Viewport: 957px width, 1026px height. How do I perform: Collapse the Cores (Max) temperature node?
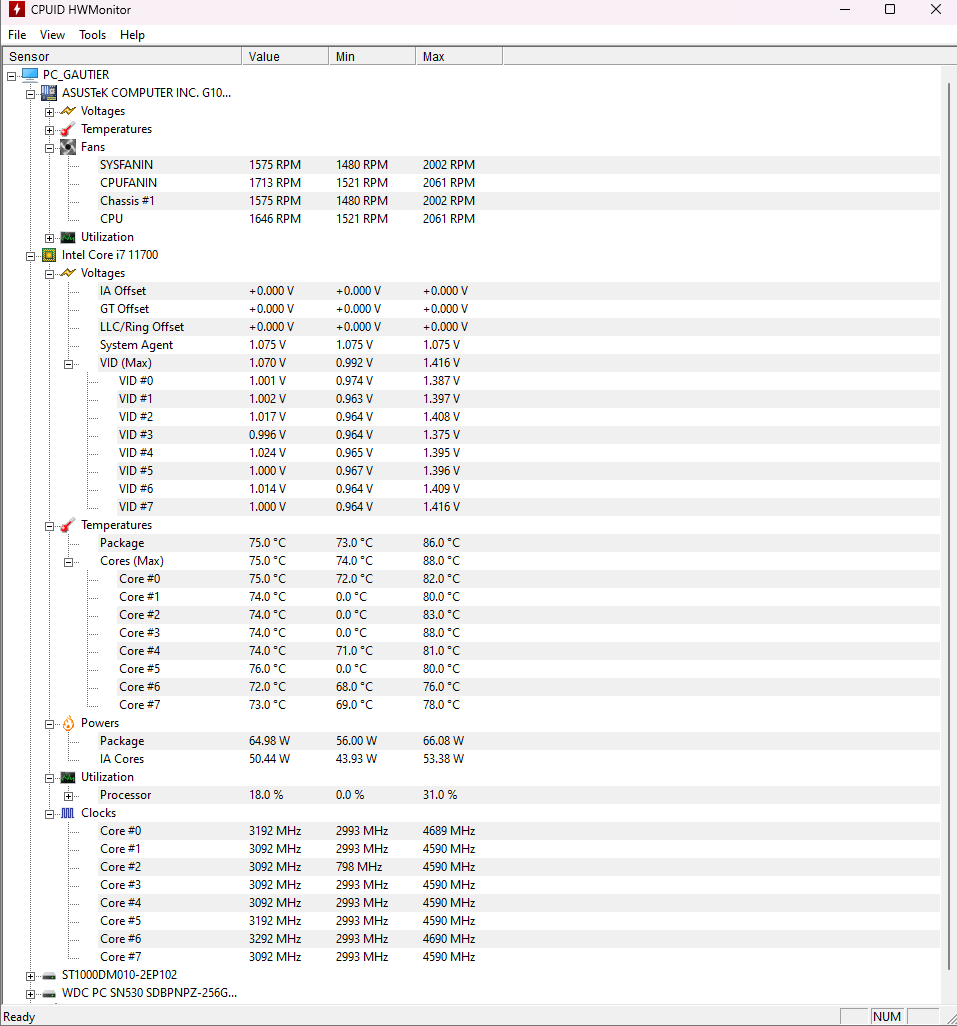point(68,562)
